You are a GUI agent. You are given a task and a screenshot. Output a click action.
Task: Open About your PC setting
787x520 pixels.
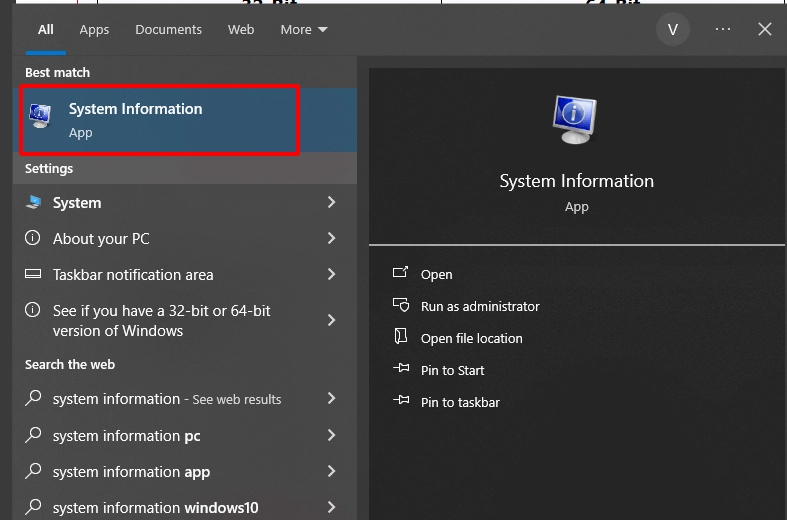[x=185, y=238]
